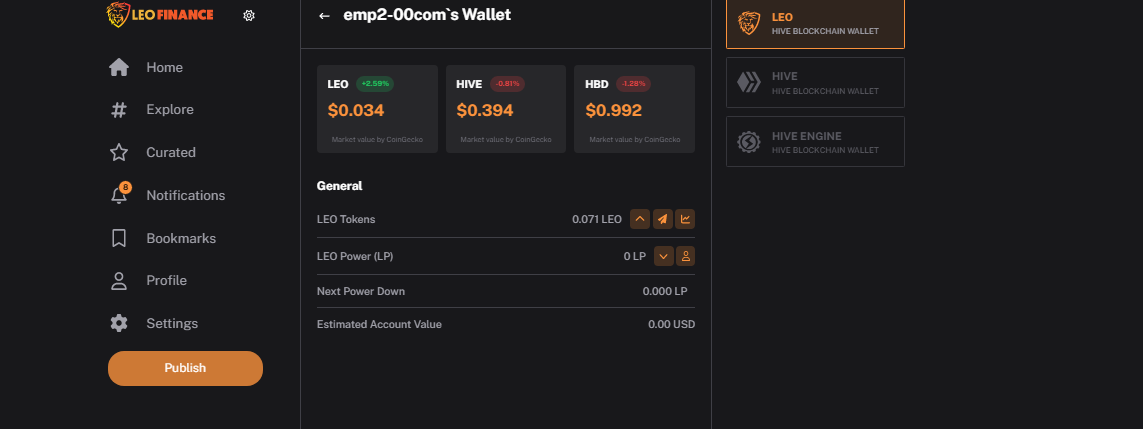The width and height of the screenshot is (1143, 429).
Task: Click the +2.59% LEO change badge
Action: click(375, 84)
